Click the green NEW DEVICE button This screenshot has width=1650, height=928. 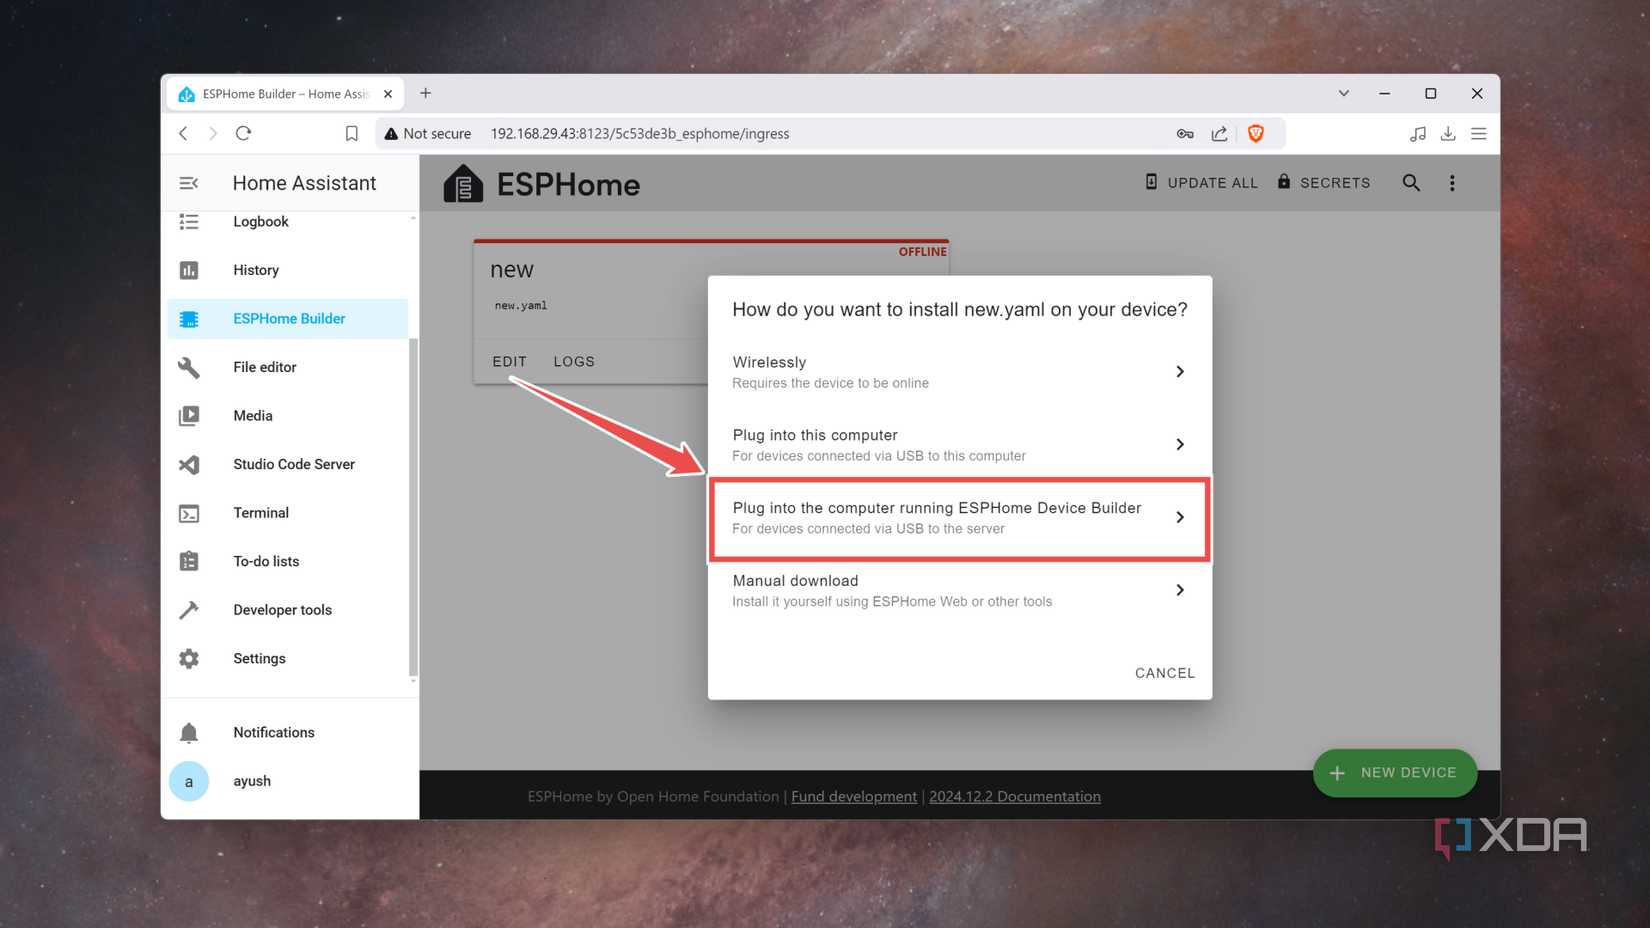(x=1394, y=772)
